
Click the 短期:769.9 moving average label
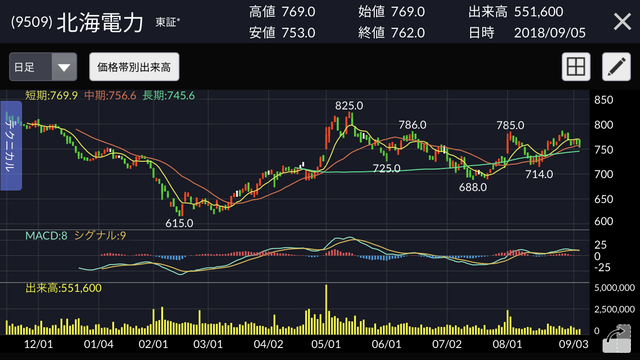(51, 96)
